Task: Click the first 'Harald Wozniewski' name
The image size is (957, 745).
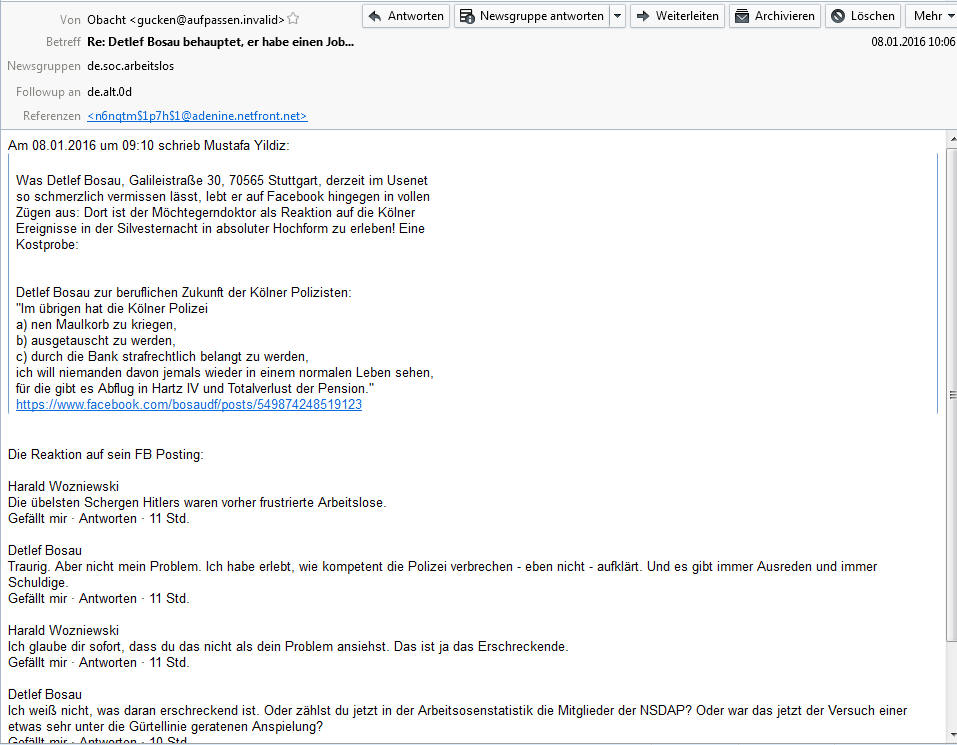Action: pyautogui.click(x=63, y=486)
